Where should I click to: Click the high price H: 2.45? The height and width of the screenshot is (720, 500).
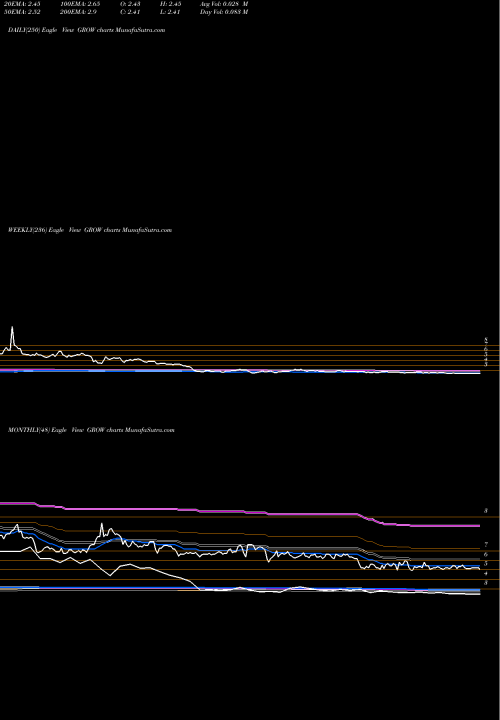tap(170, 4)
